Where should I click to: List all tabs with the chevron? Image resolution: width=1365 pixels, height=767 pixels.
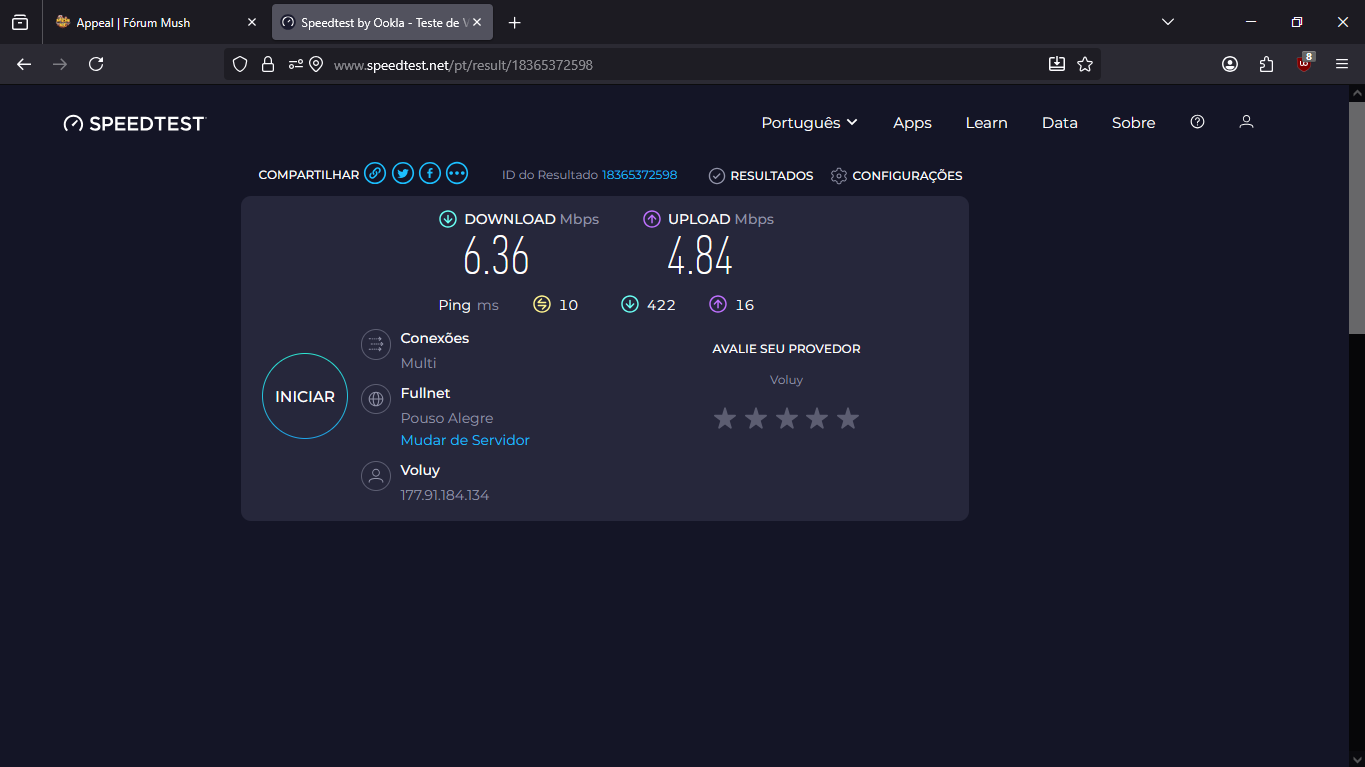pos(1168,22)
